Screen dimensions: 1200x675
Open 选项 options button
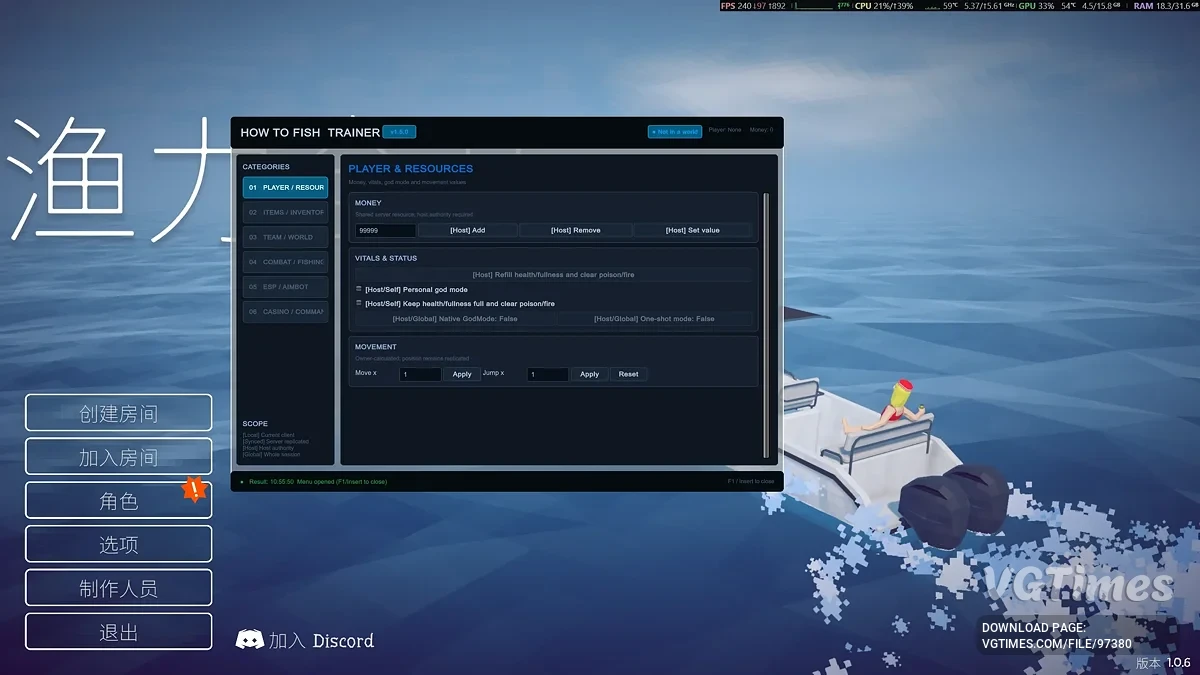coord(119,545)
